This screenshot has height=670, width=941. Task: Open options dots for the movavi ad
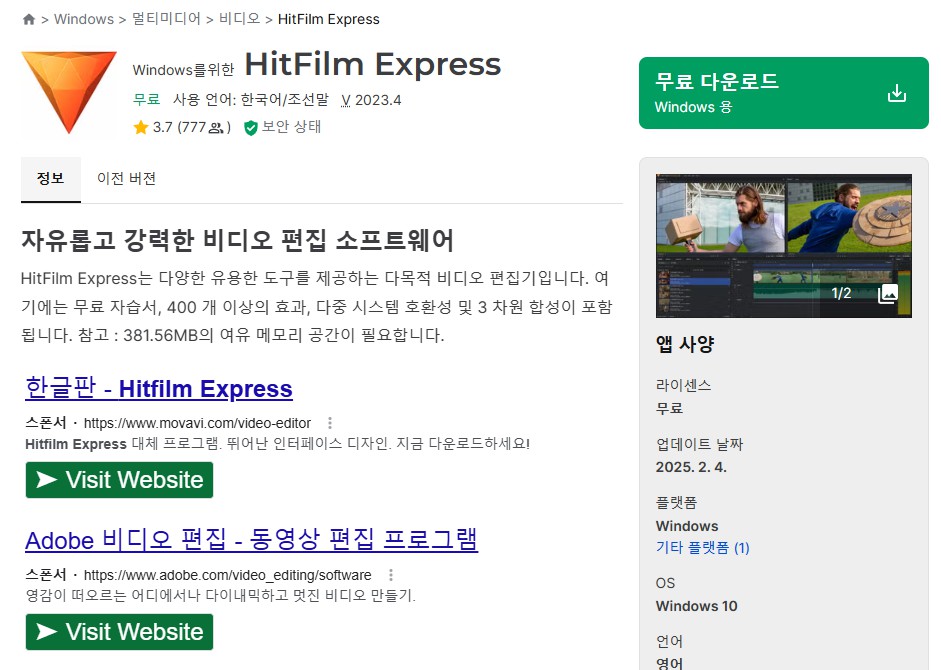point(329,423)
